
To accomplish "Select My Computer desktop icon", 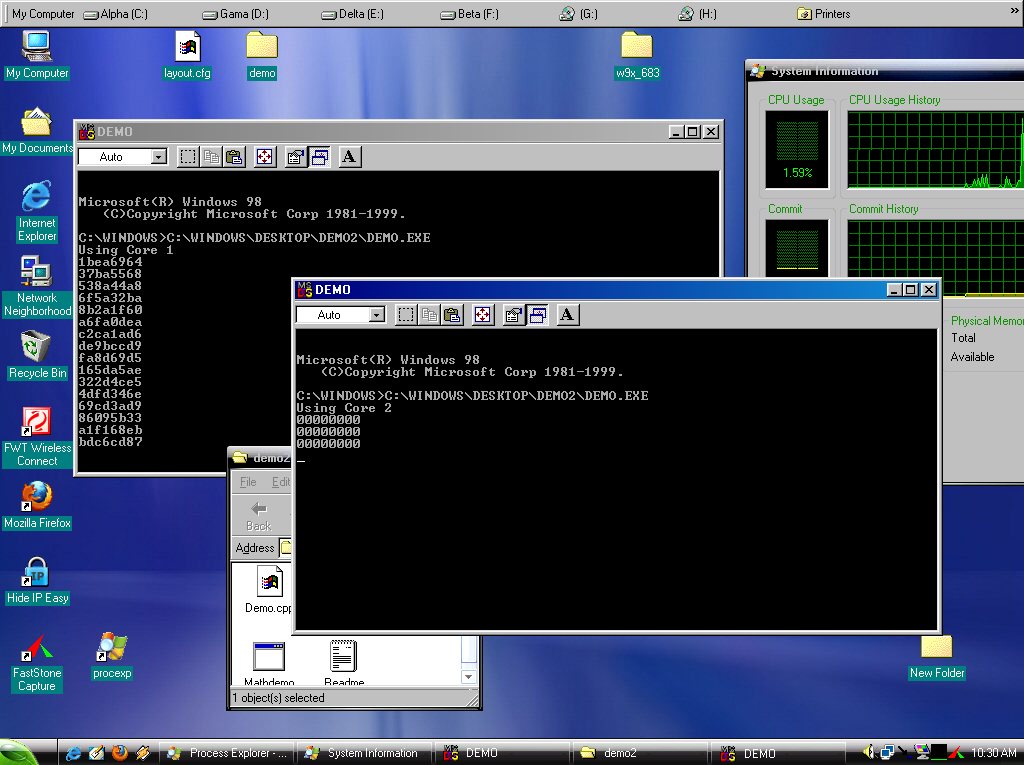I will pyautogui.click(x=37, y=55).
